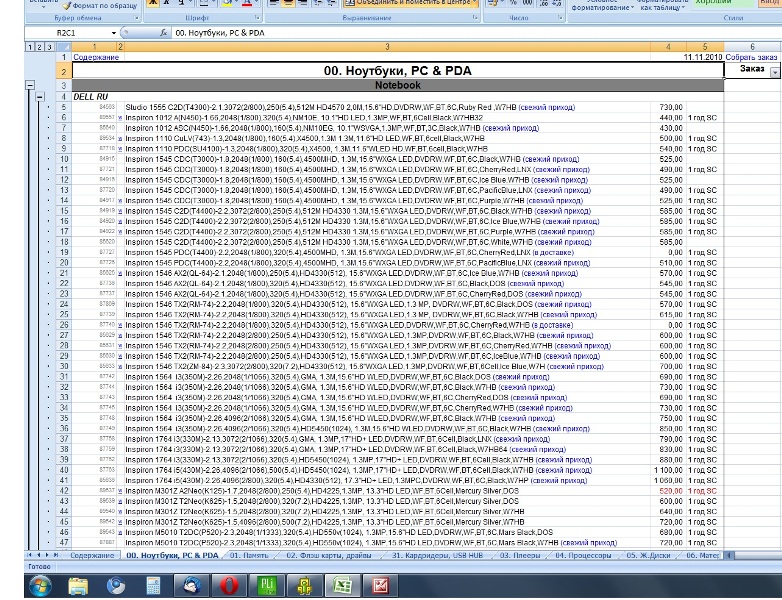Select row header 10

tap(64, 159)
